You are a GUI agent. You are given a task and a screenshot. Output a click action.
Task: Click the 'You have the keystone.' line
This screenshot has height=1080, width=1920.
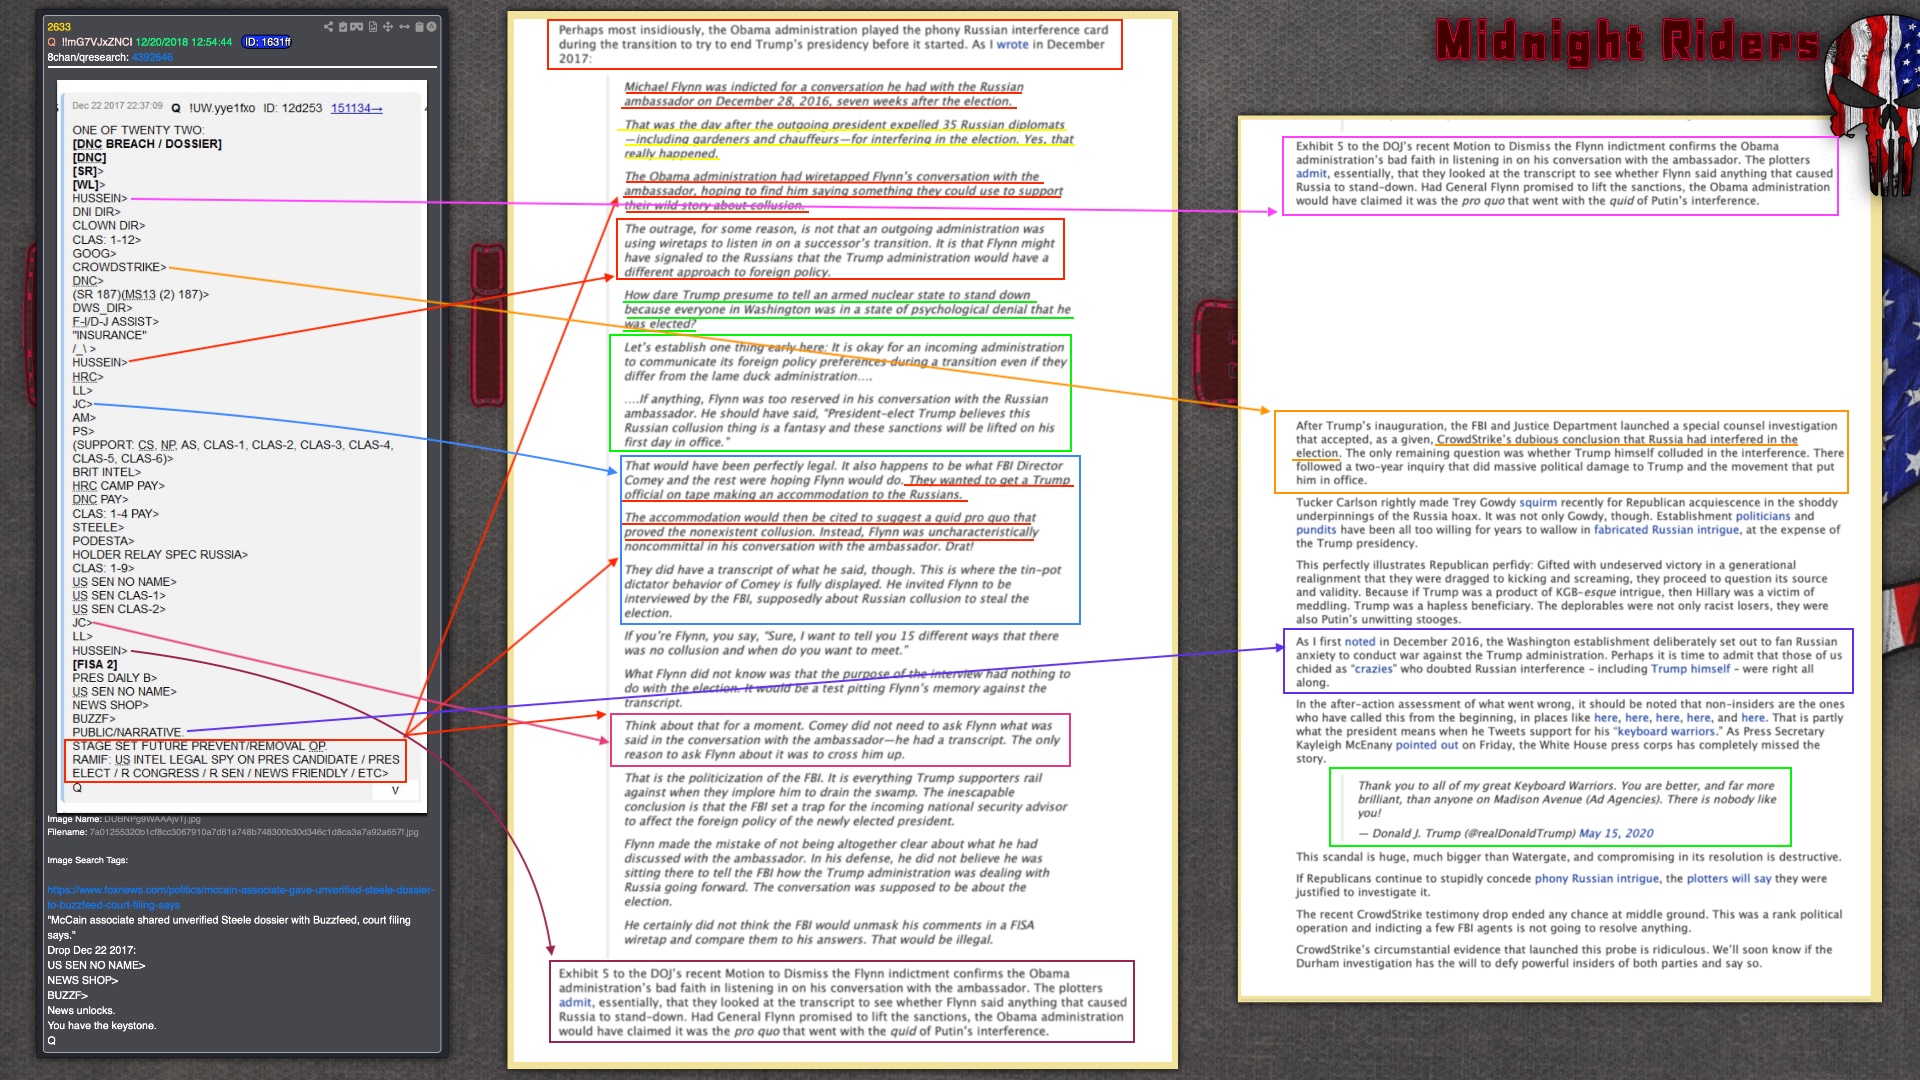click(101, 1026)
